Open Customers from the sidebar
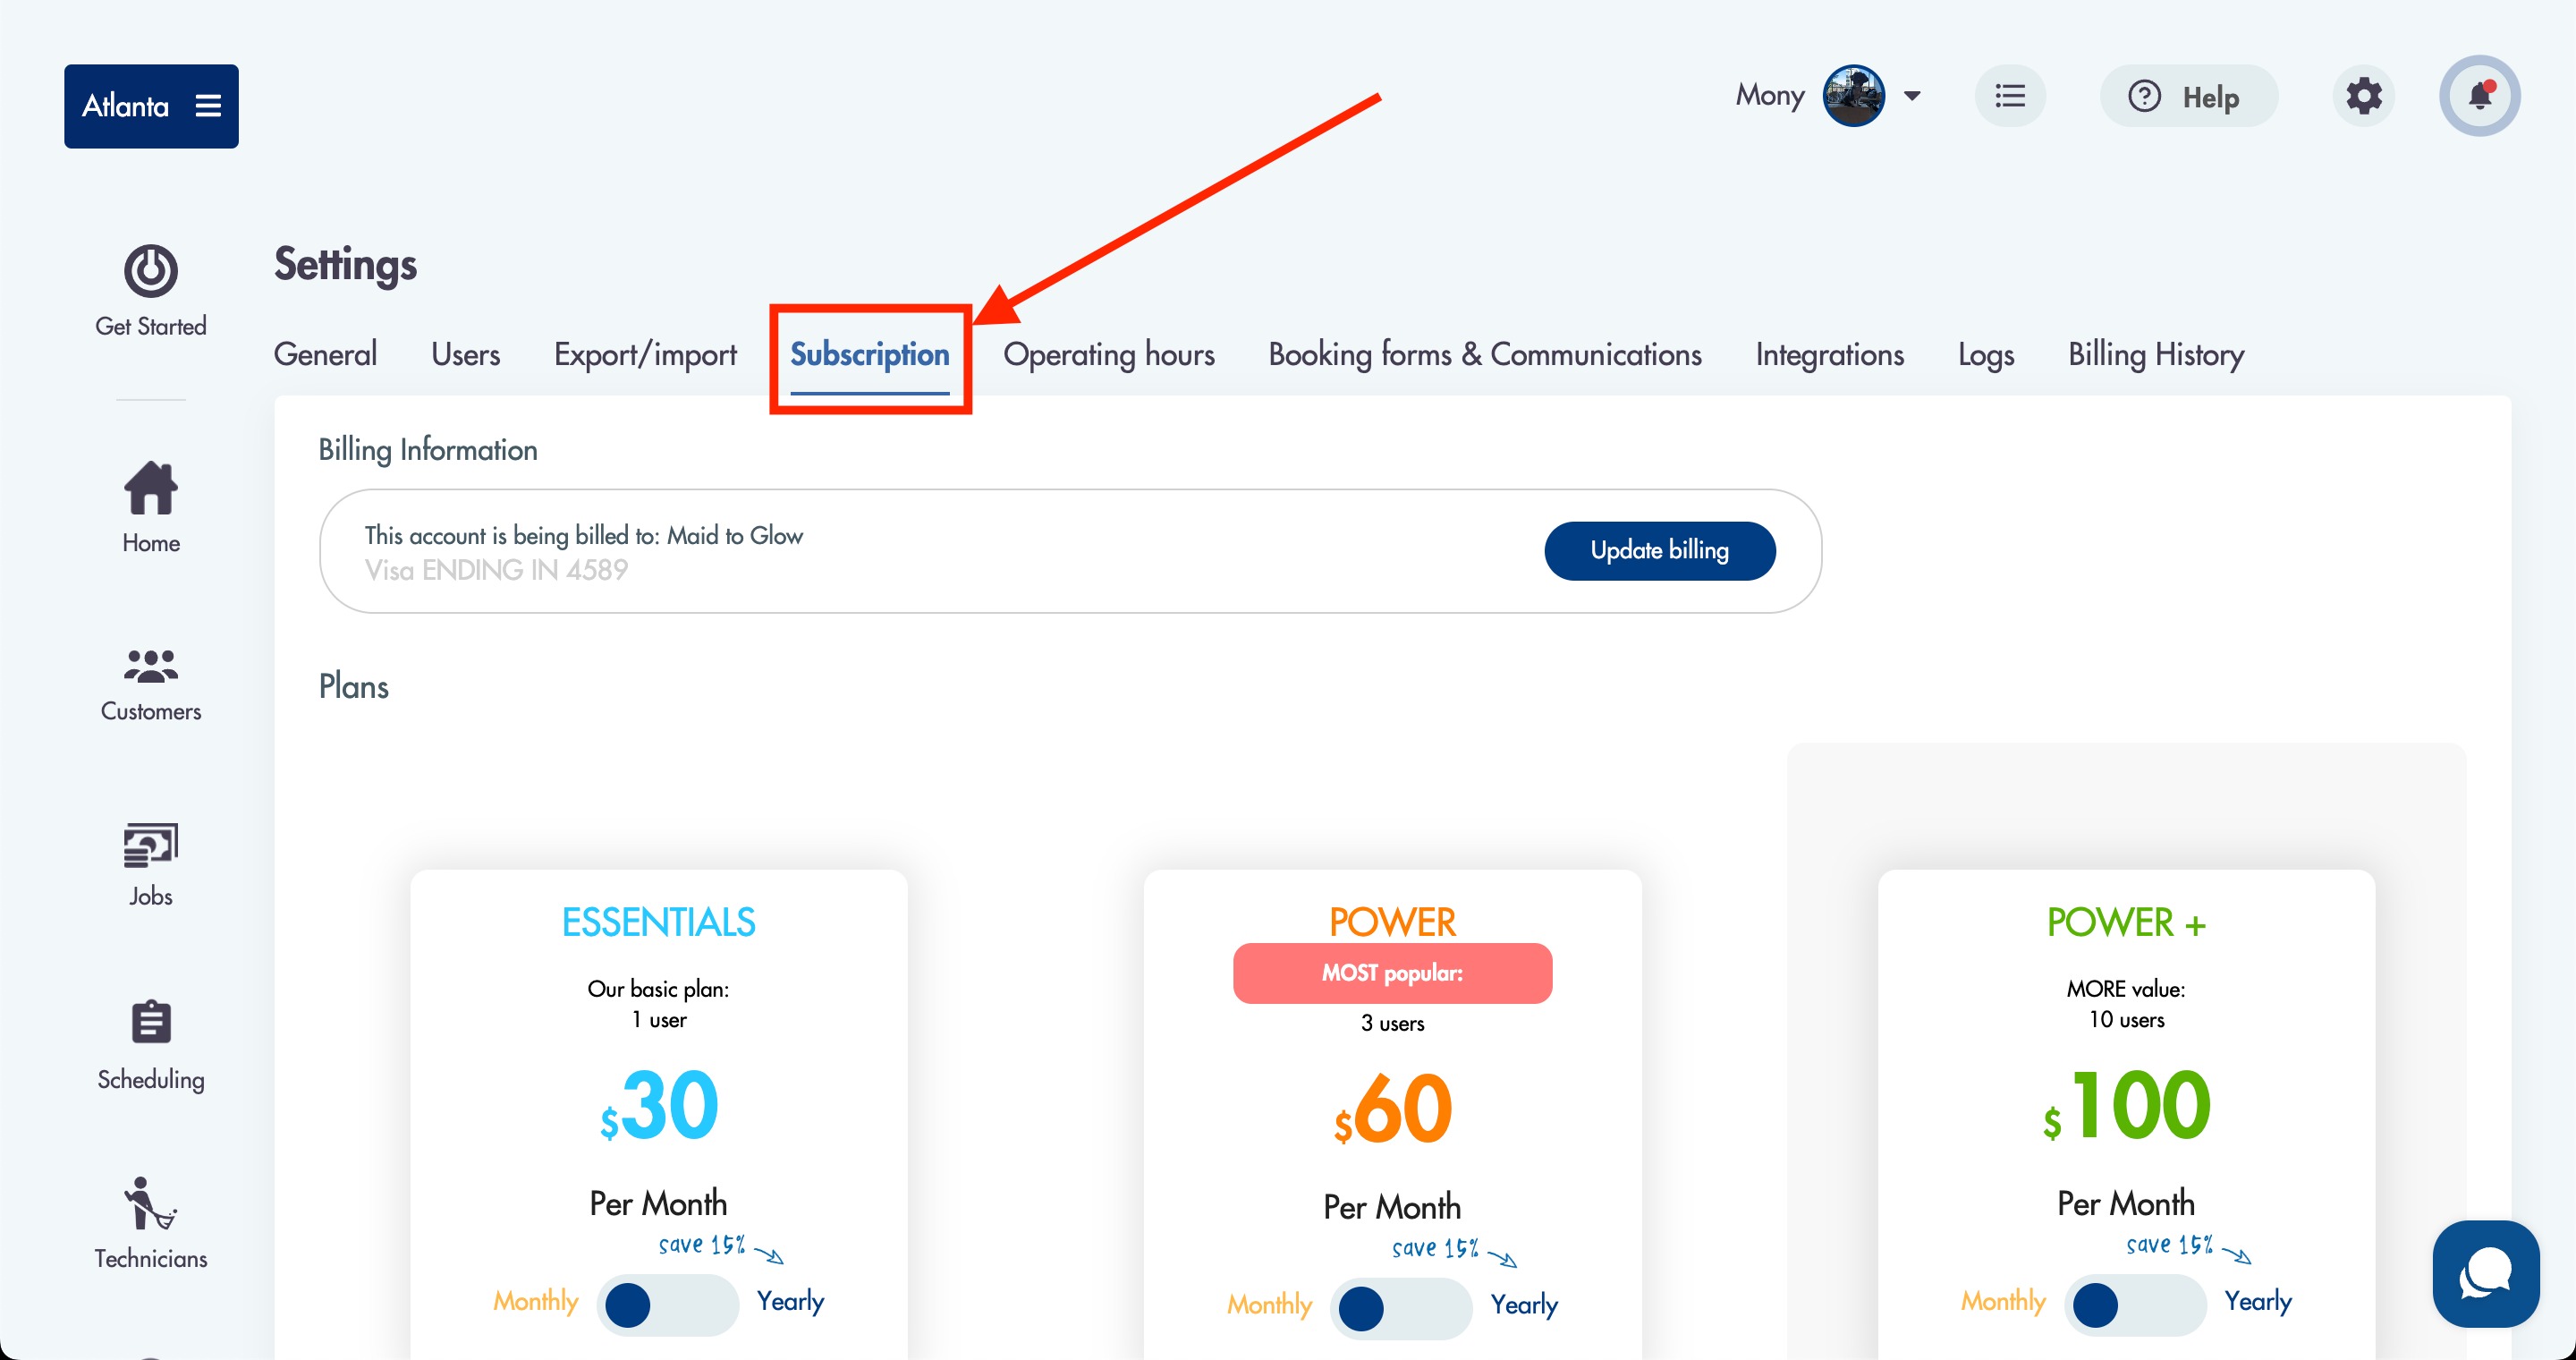Screen dimensions: 2576x1360 click(151, 685)
